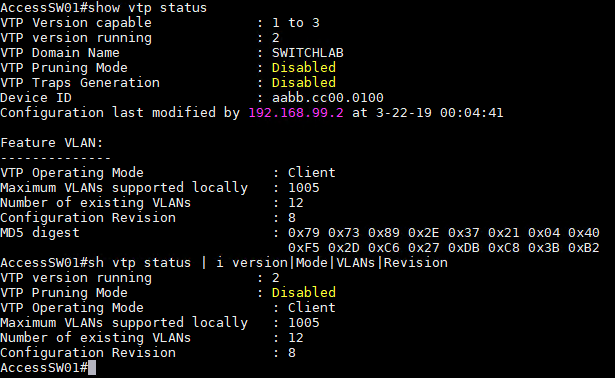Click the terminal cursor after AccessSW01# prompt
Screen dimensions: 615x378
[x=92, y=368]
